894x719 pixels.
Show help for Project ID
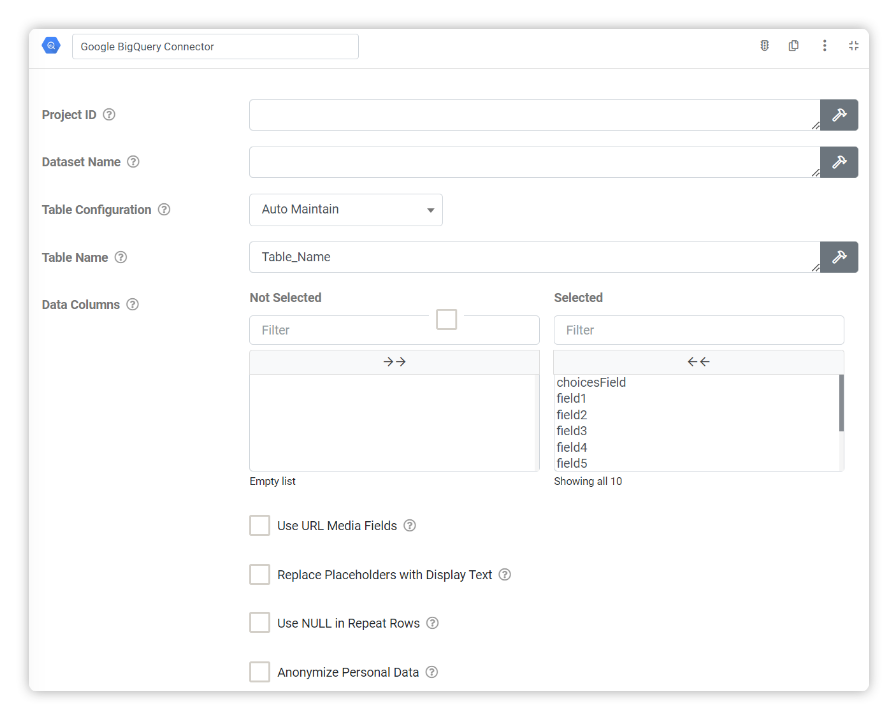click(109, 115)
